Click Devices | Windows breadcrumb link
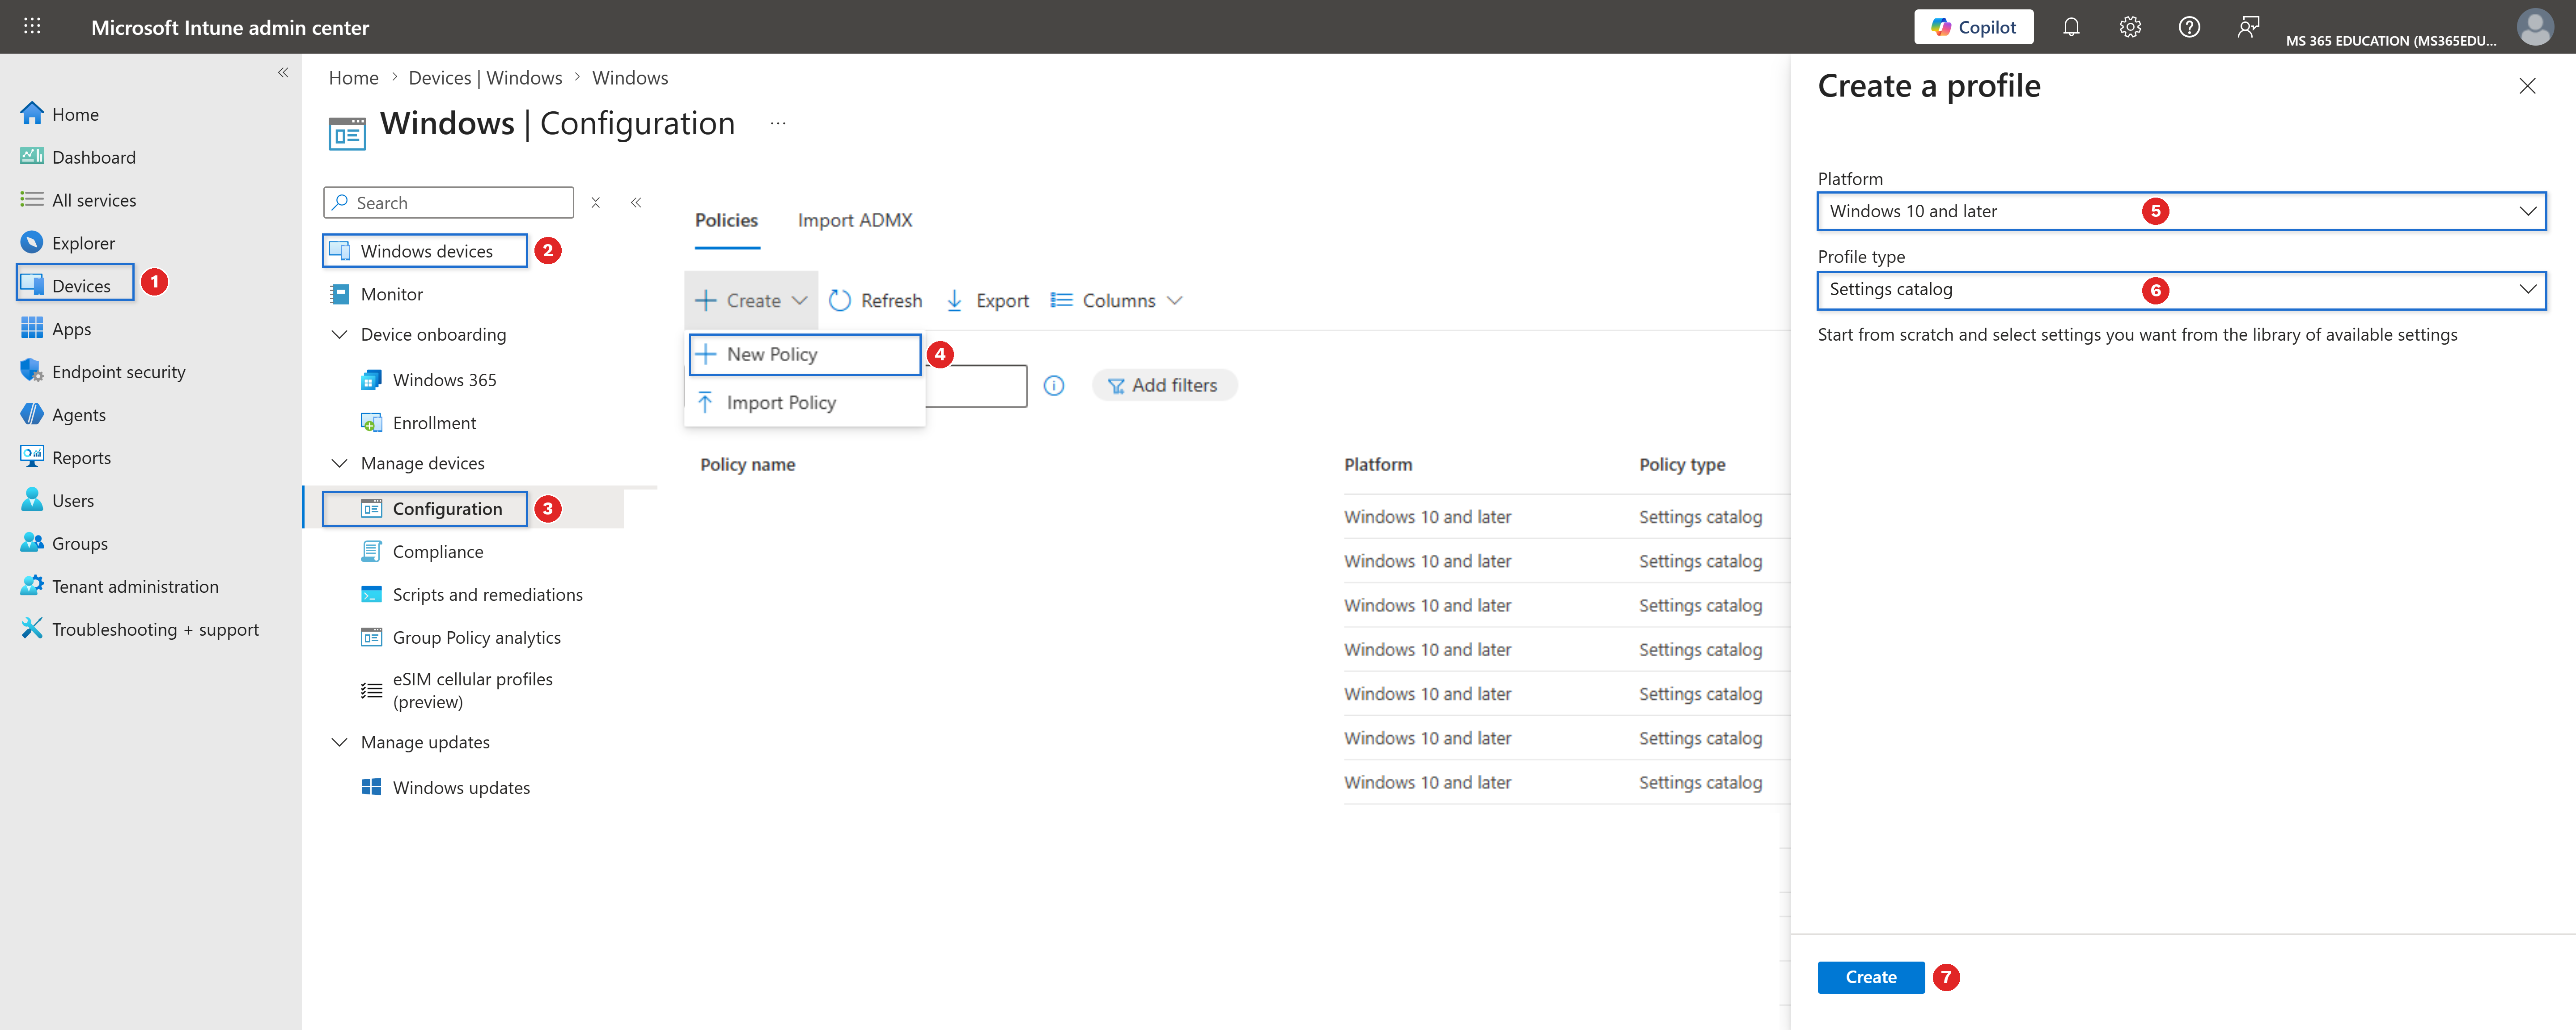 [x=485, y=78]
